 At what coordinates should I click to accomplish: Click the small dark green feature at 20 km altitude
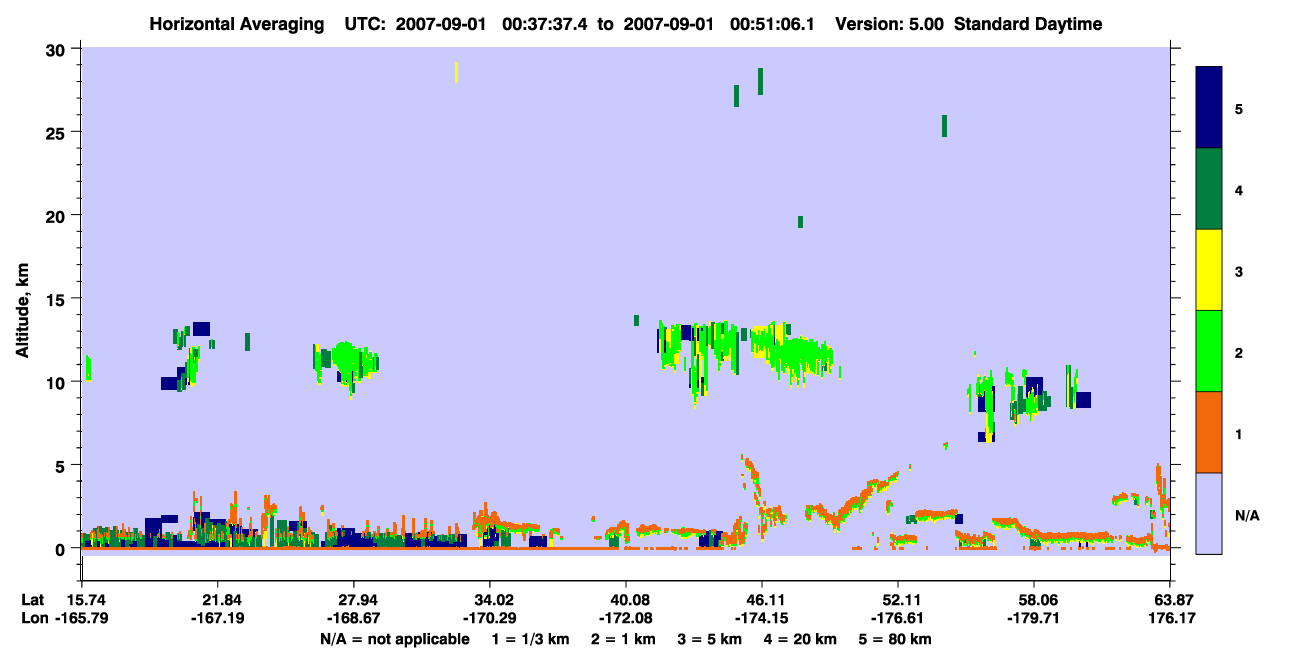(800, 222)
